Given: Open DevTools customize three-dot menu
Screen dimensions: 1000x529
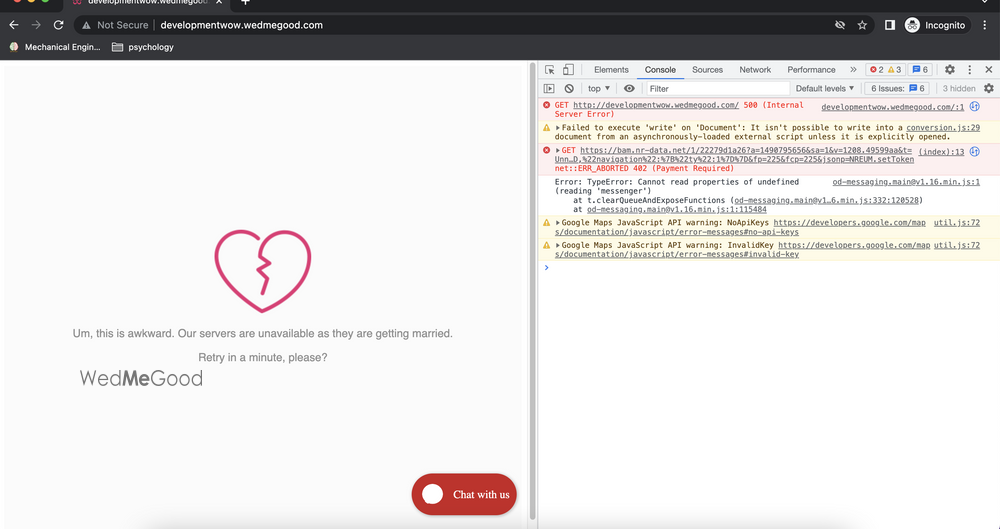Looking at the screenshot, I should pyautogui.click(x=969, y=70).
